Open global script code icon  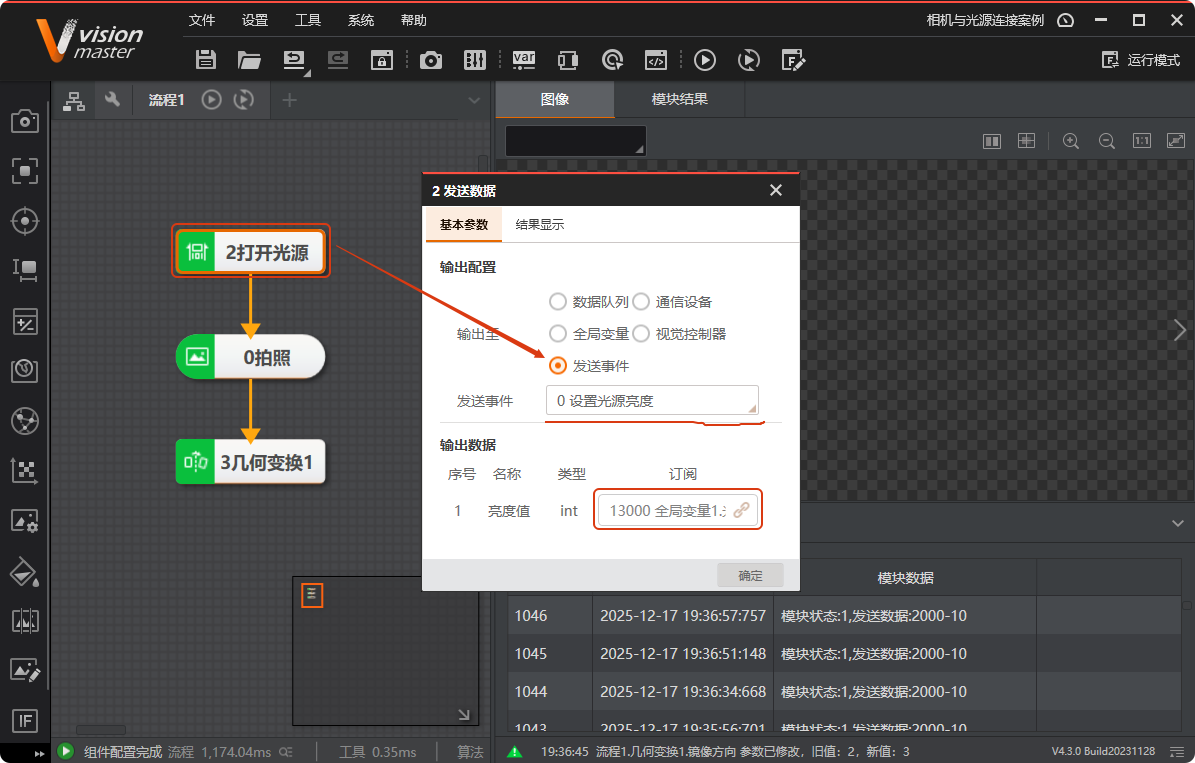coord(656,59)
